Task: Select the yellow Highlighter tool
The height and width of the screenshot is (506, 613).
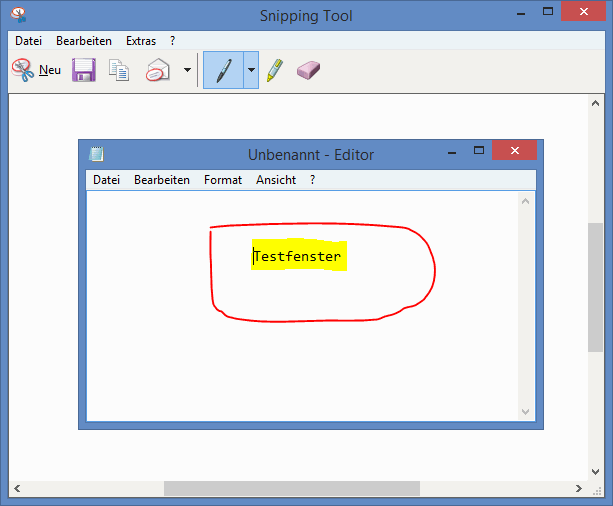Action: point(275,70)
